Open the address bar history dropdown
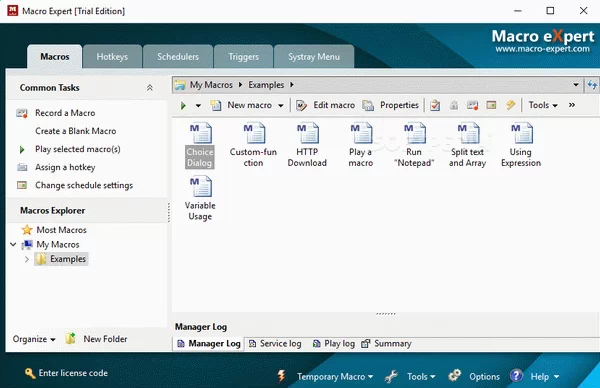The height and width of the screenshot is (388, 600). 576,85
